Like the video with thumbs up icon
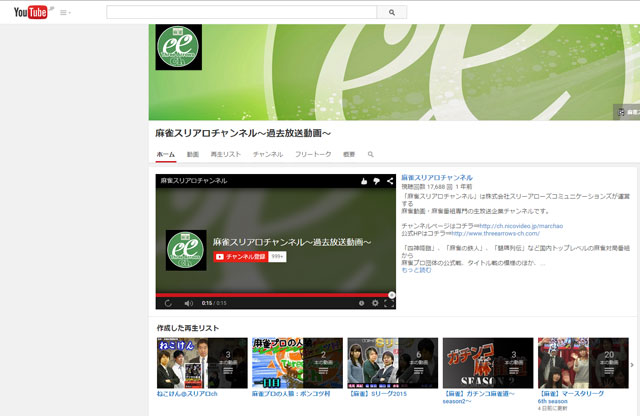This screenshot has width=640, height=416. (363, 181)
